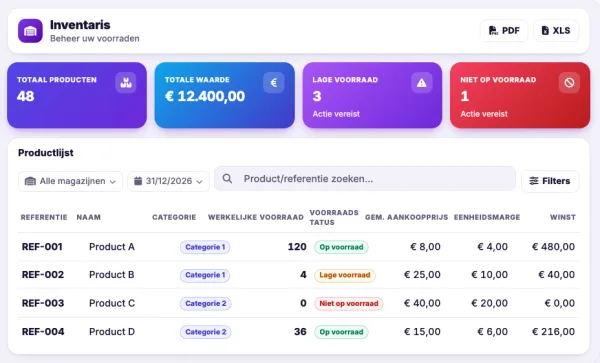
Task: Click profit value € 216,00
Action: (553, 332)
